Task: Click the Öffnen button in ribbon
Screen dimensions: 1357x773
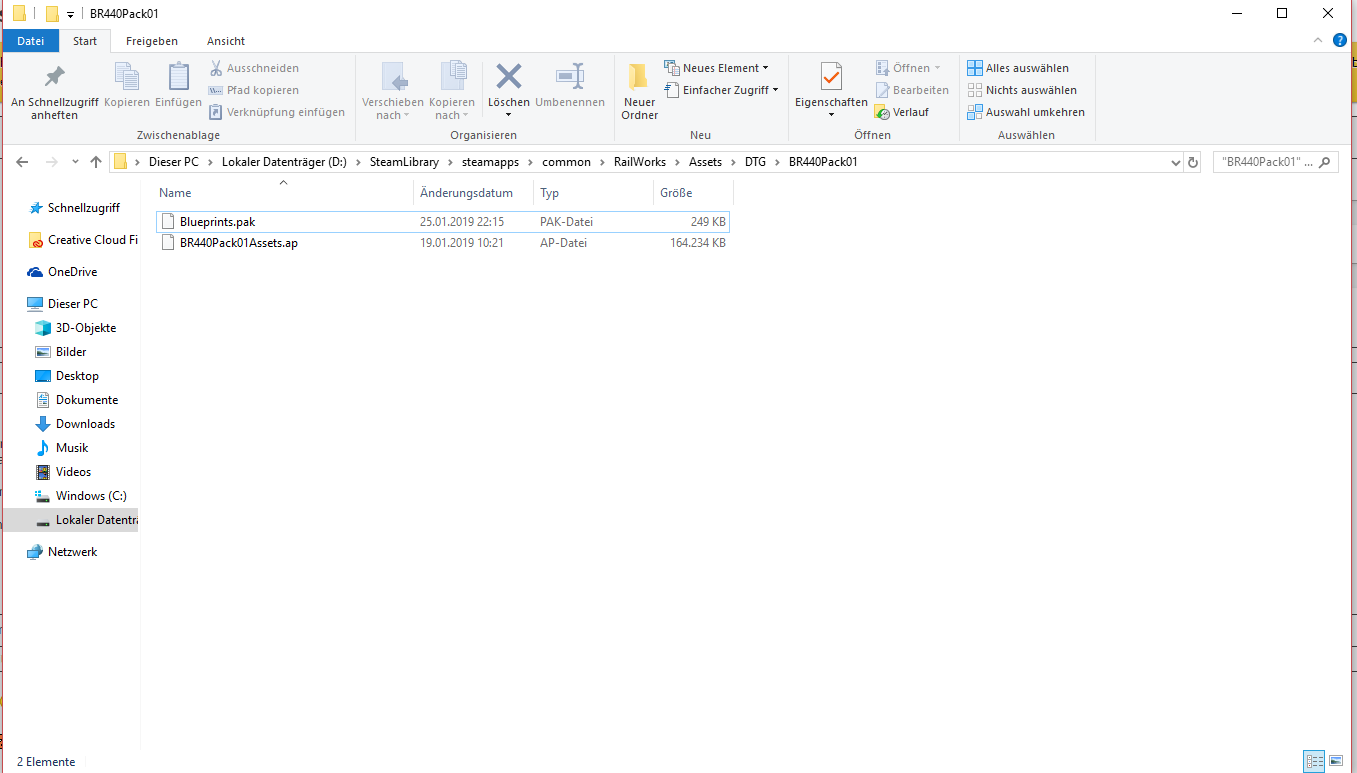Action: click(x=909, y=68)
